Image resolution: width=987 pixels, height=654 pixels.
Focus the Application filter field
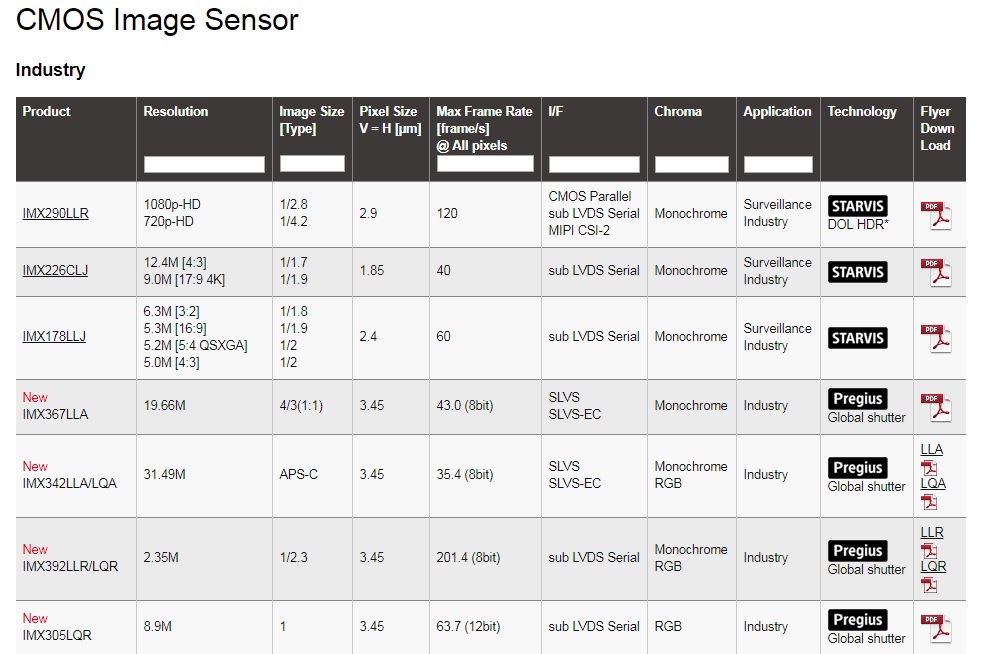pyautogui.click(x=778, y=164)
